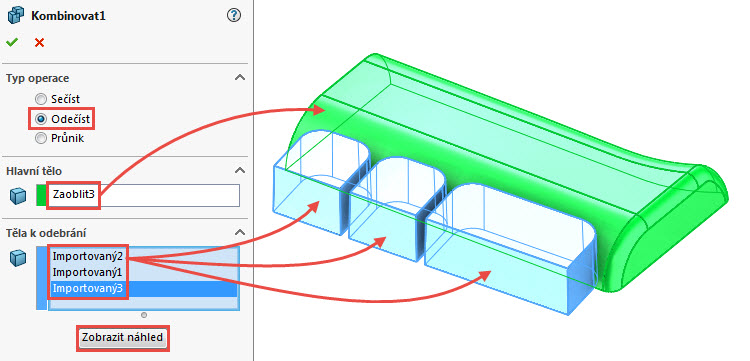Image resolution: width=750 pixels, height=361 pixels.
Task: Click the list resize handle below bodies list
Action: coord(144,315)
